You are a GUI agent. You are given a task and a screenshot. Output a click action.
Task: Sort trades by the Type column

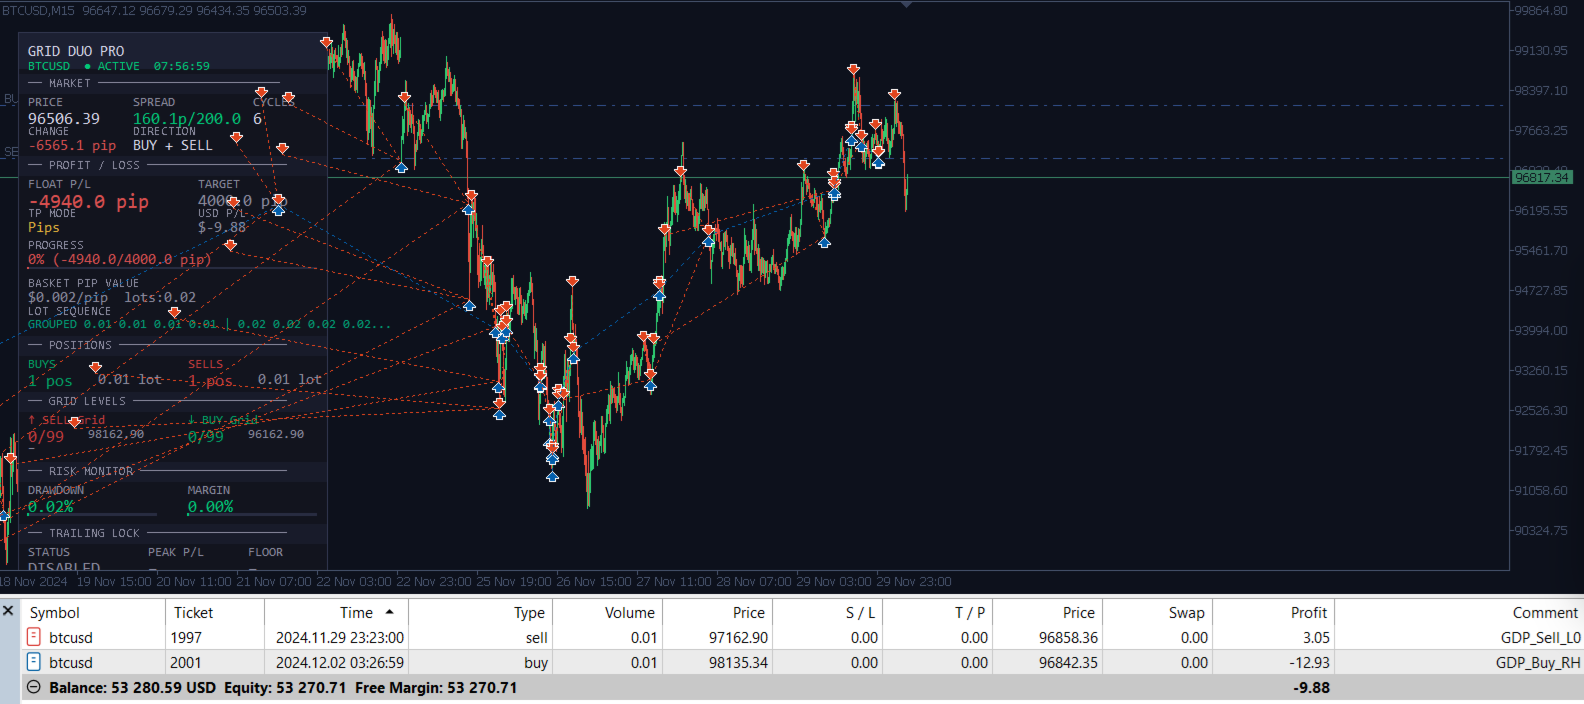[x=529, y=612]
